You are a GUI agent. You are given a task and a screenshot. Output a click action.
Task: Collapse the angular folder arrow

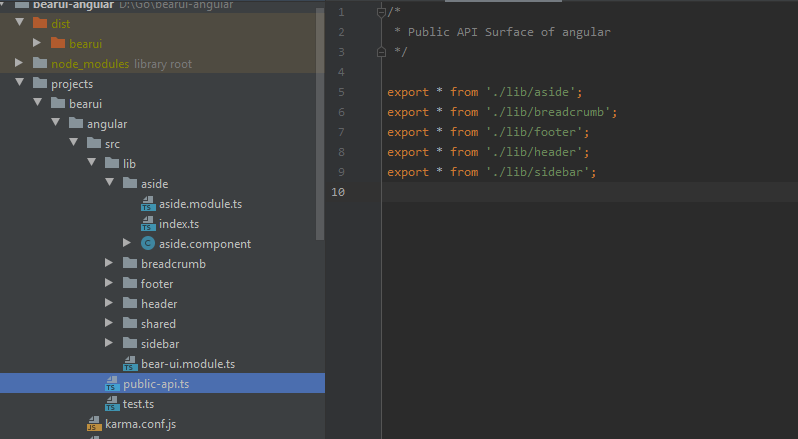(x=56, y=122)
